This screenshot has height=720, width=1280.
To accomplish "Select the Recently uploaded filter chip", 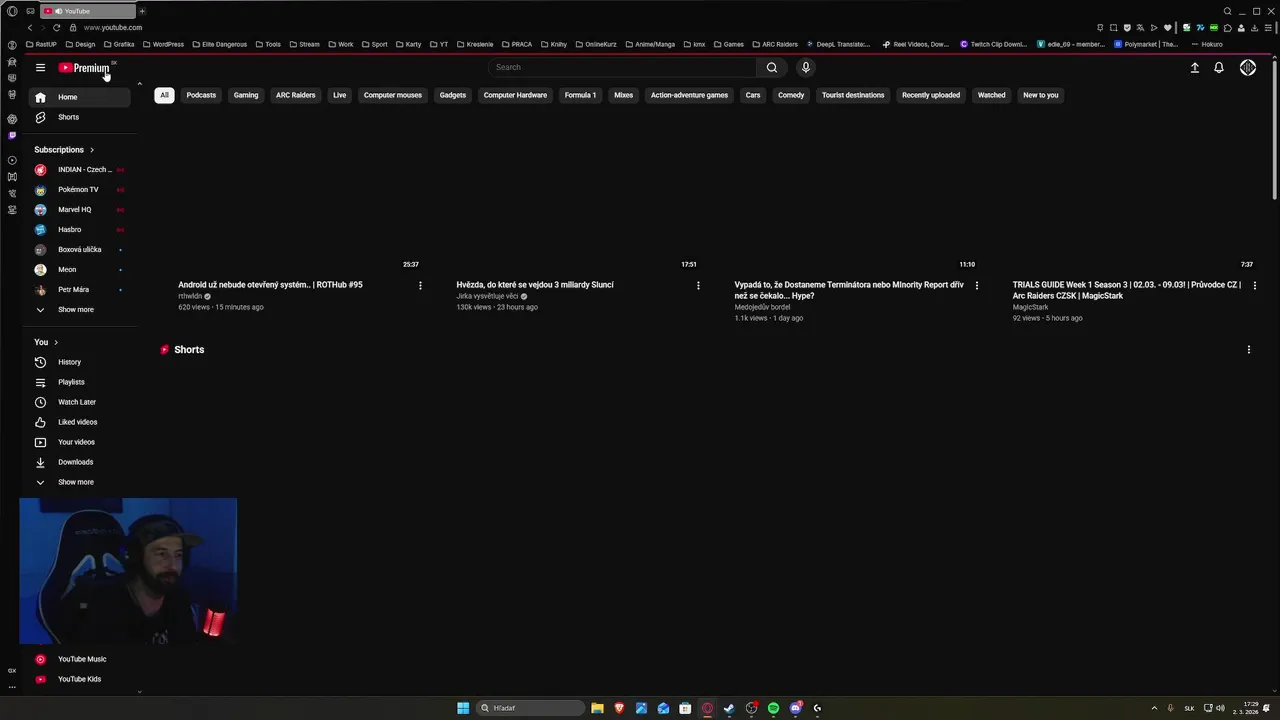I will click(x=931, y=95).
